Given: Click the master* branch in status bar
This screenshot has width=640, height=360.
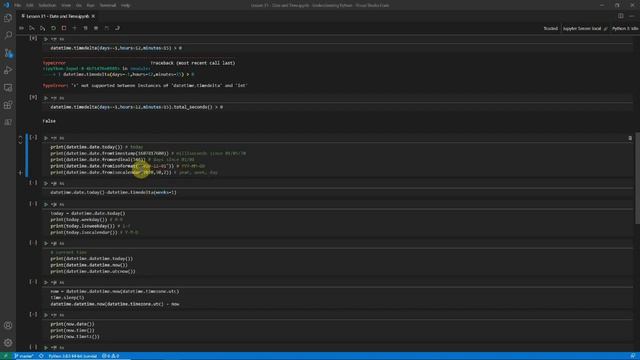Looking at the screenshot, I should pyautogui.click(x=24, y=356).
